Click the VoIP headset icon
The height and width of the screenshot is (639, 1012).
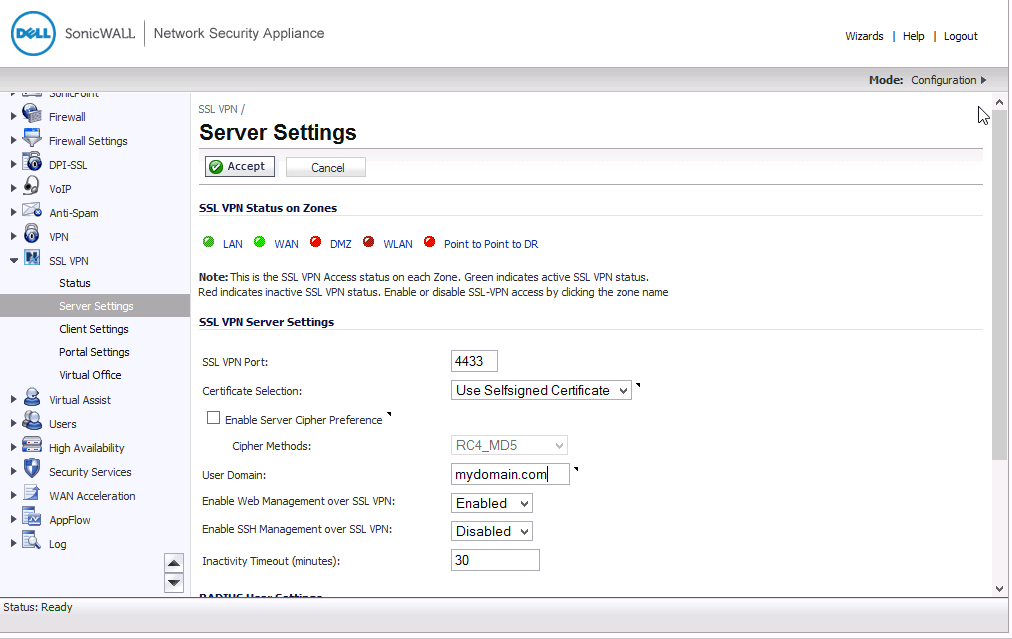[x=32, y=186]
